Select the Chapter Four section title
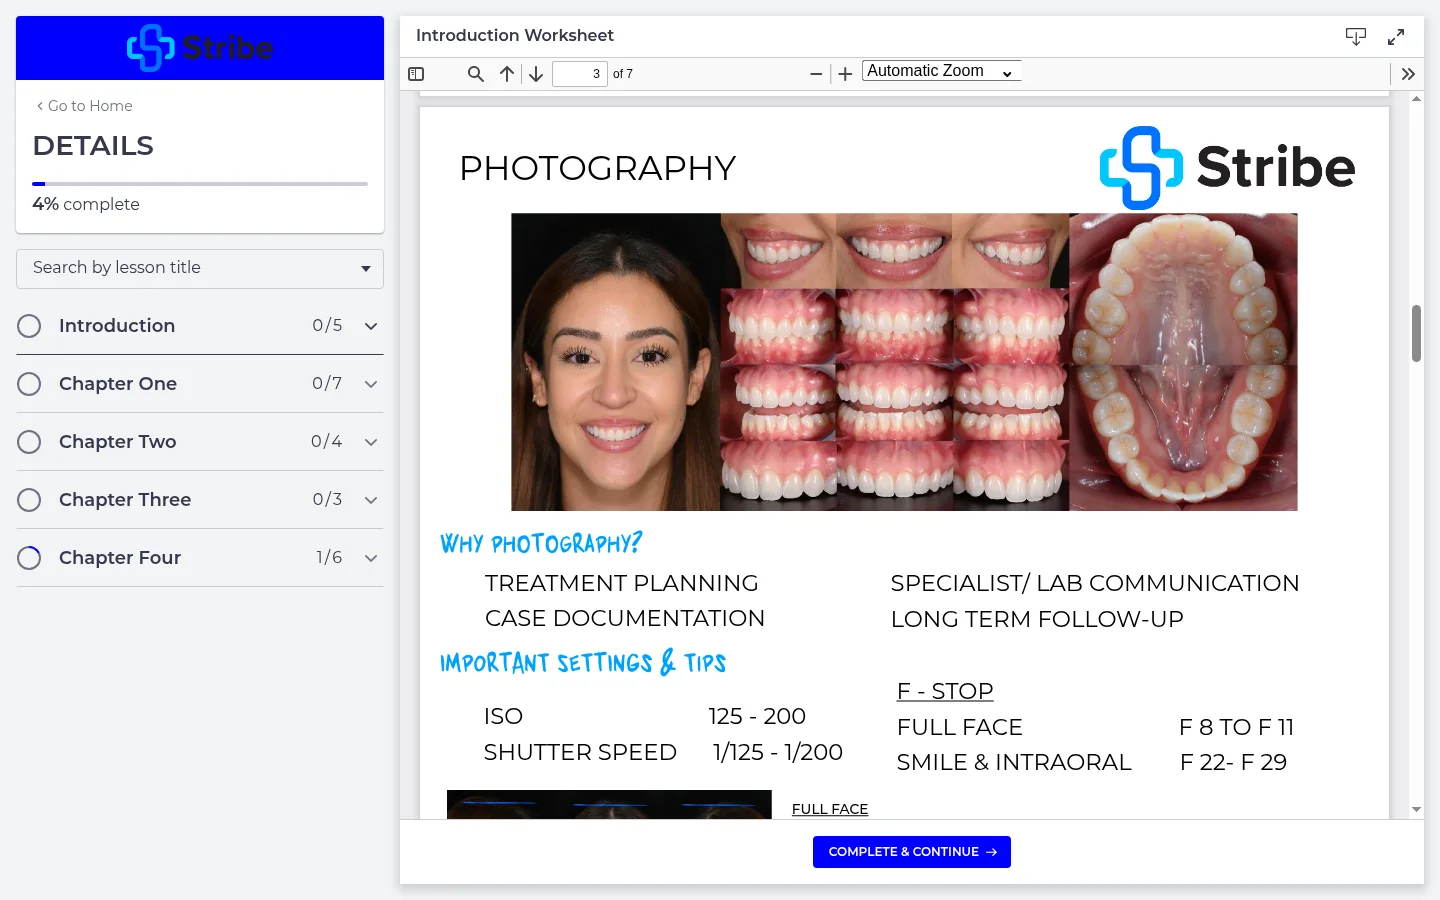This screenshot has width=1440, height=900. pos(120,558)
